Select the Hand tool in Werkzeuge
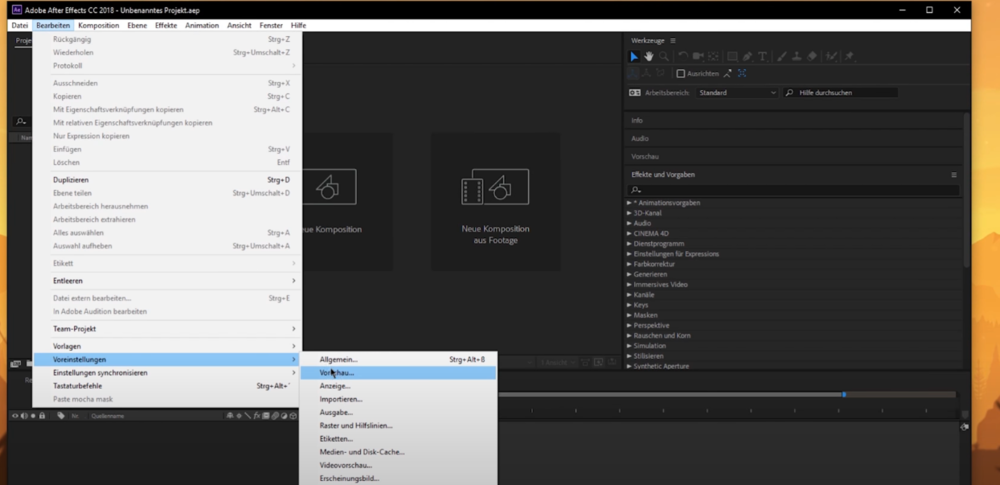The width and height of the screenshot is (1000, 485). coord(649,57)
